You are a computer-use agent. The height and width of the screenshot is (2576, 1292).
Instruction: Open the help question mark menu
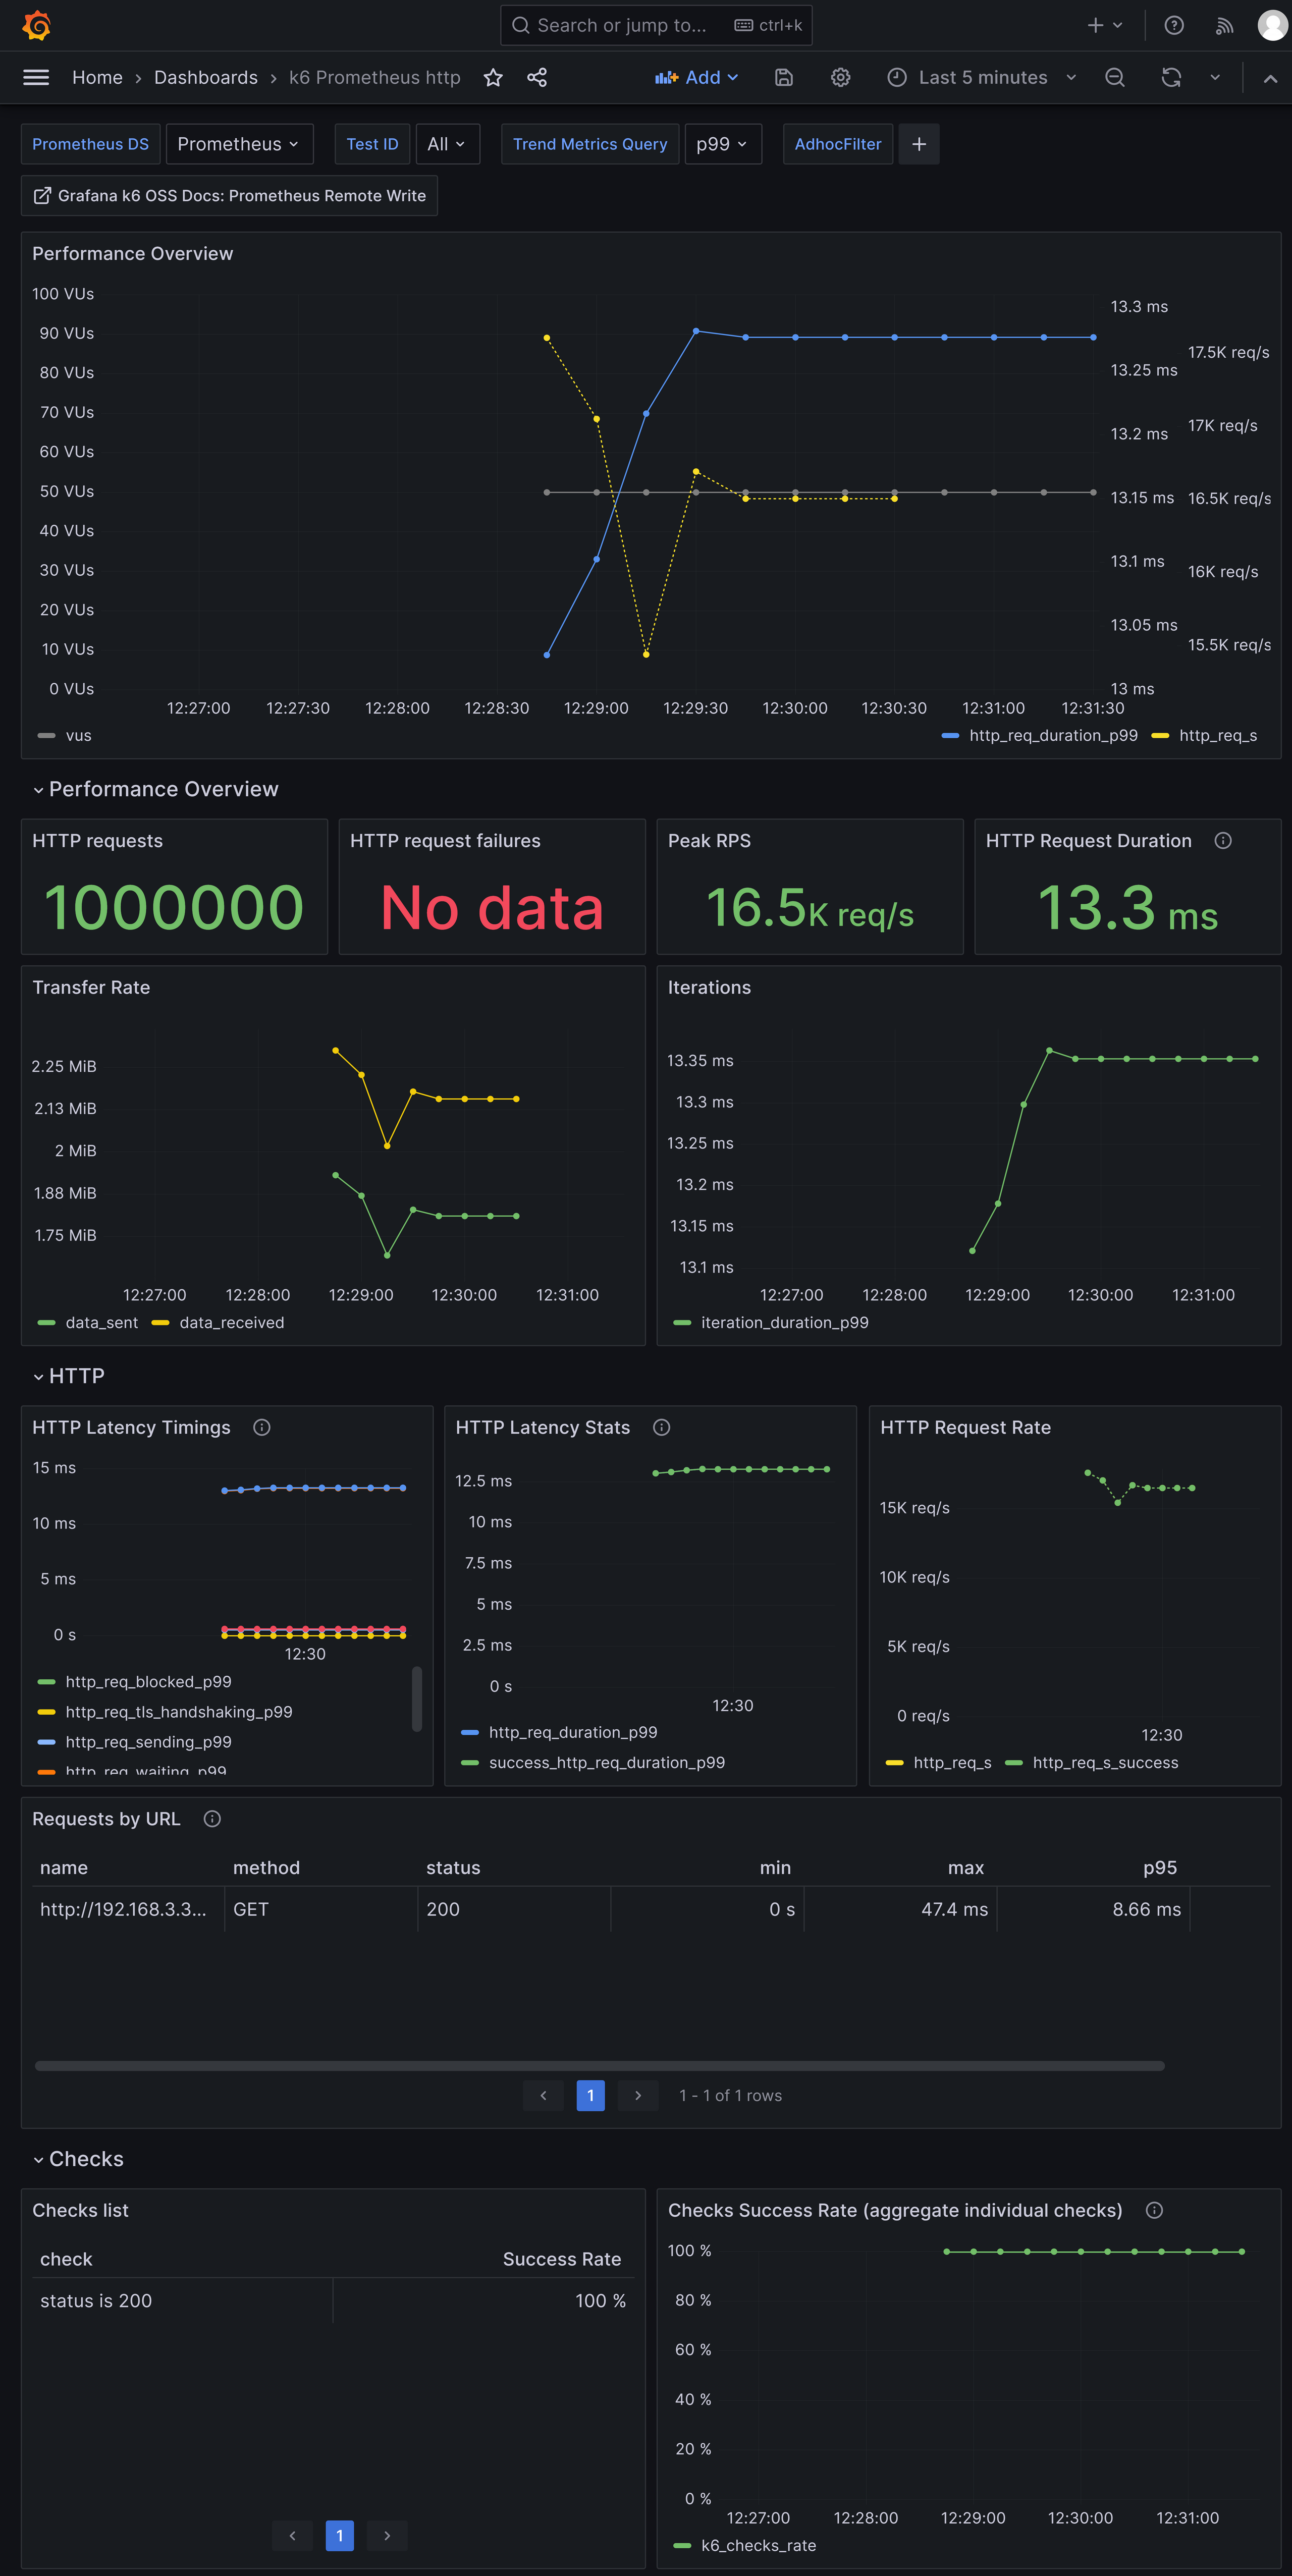(1175, 25)
